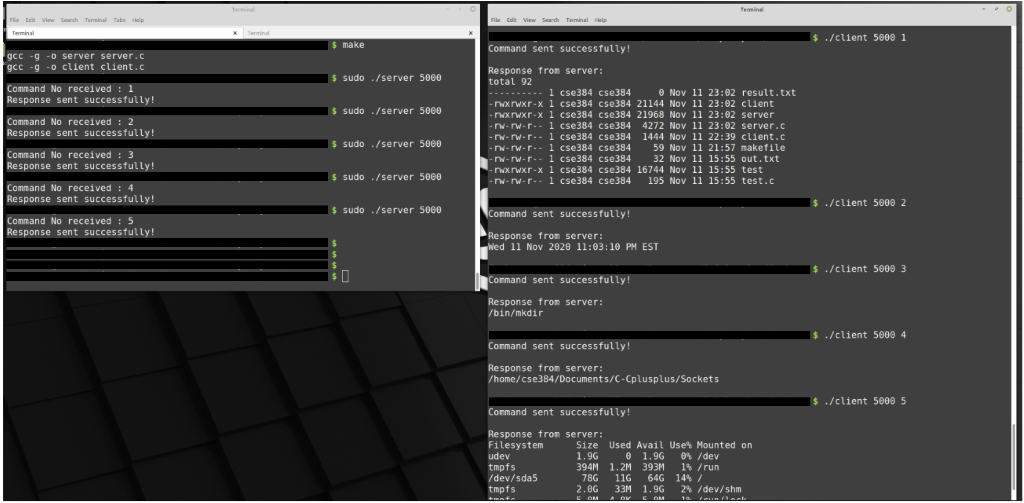Minimize the right Terminal window
The image size is (1024, 503).
pyautogui.click(x=985, y=9)
